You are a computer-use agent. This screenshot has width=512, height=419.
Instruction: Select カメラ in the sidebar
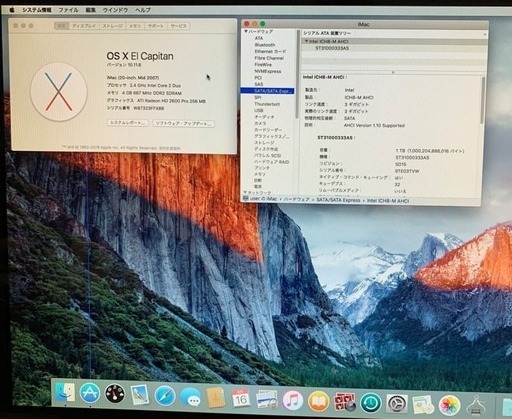click(260, 123)
